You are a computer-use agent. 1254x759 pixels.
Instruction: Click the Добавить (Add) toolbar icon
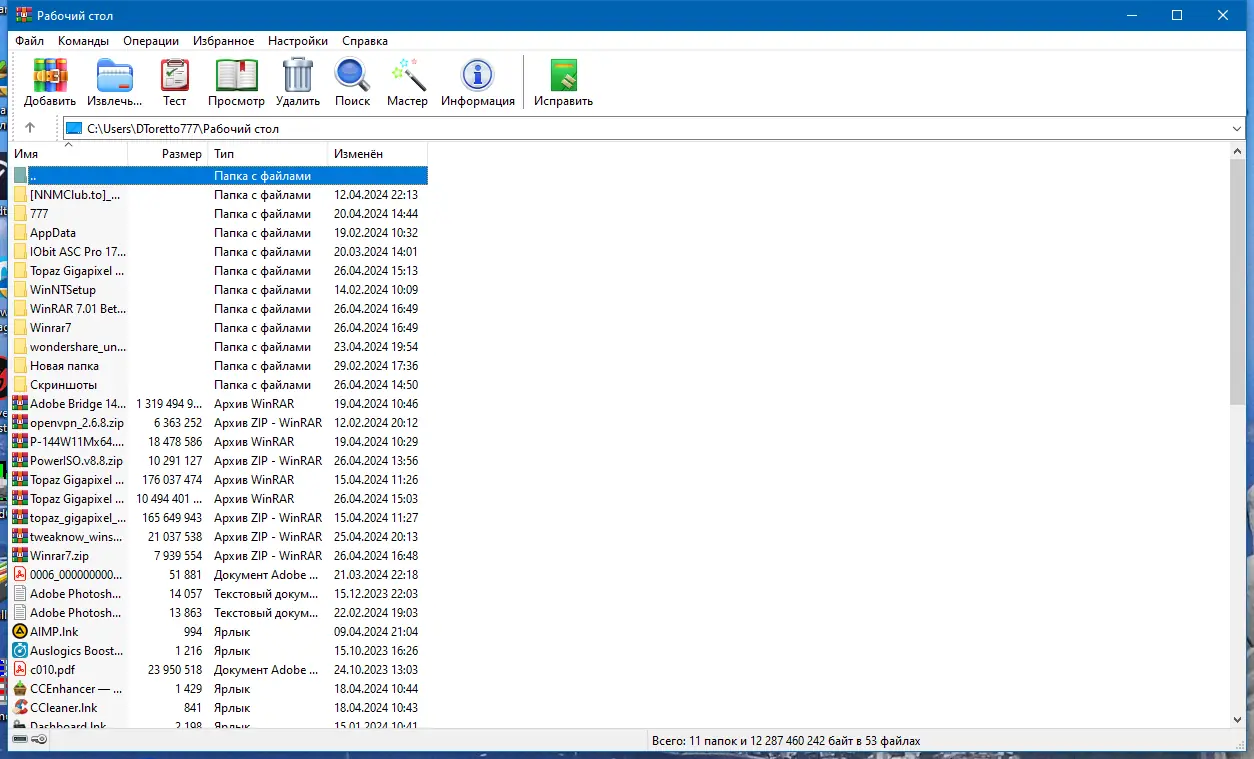pyautogui.click(x=50, y=75)
